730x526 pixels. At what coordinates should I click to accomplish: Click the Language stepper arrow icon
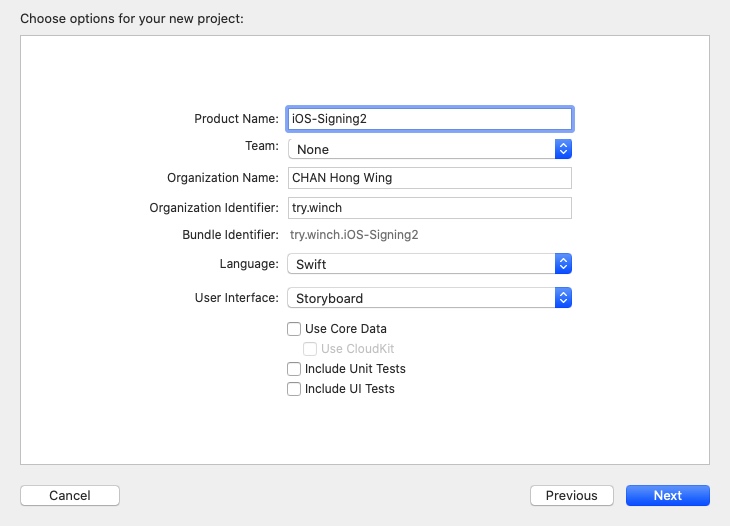pyautogui.click(x=563, y=264)
